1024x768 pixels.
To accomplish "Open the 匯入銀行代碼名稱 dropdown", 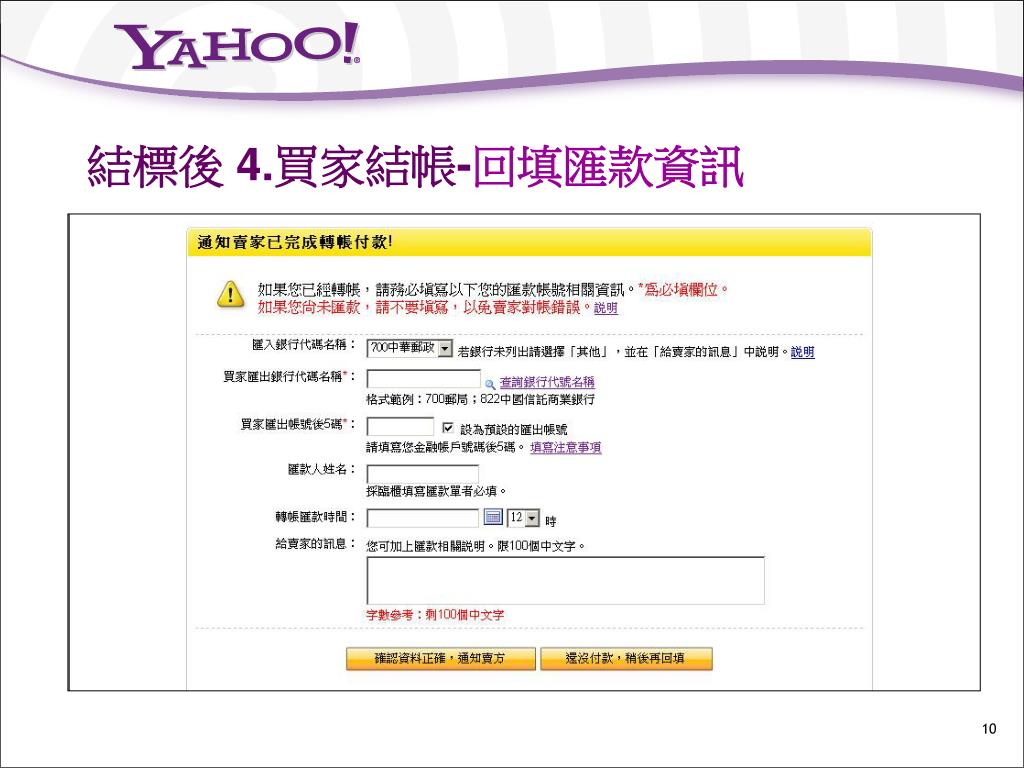I will [x=409, y=349].
